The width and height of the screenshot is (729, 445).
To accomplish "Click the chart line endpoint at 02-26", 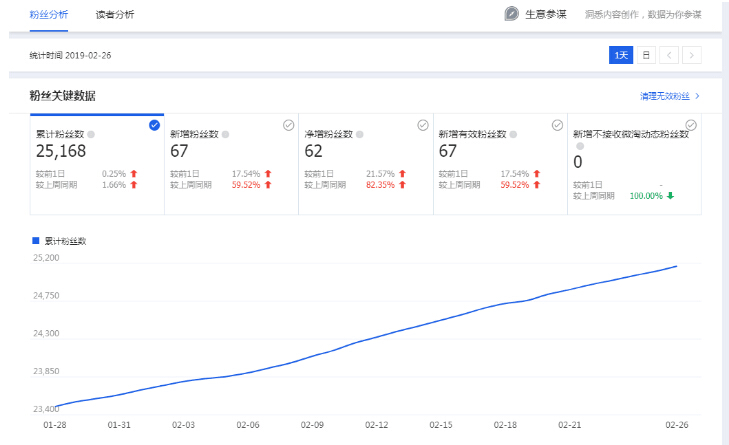I will click(x=677, y=266).
